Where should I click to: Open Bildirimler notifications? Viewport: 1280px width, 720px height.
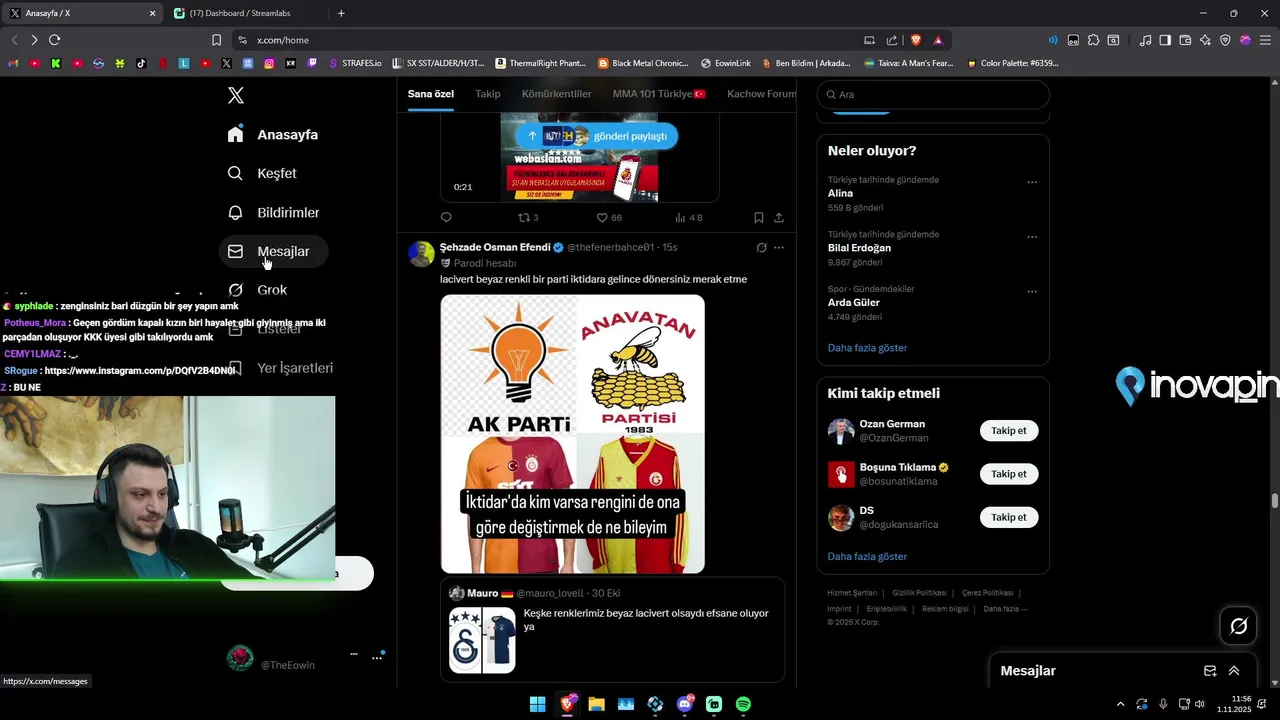(x=273, y=212)
